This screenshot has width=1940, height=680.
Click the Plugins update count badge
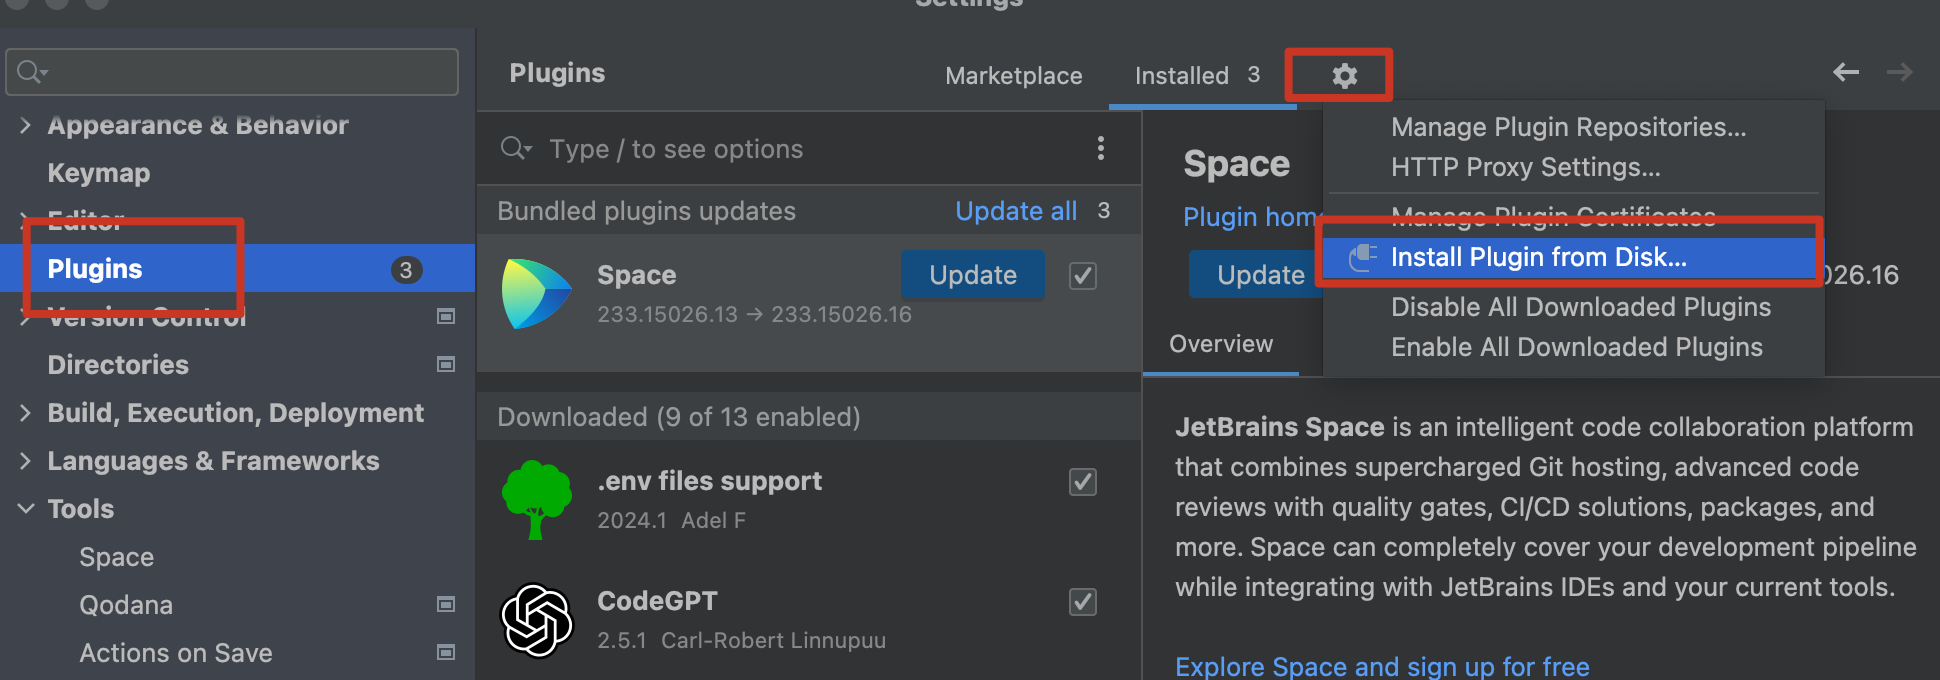[x=406, y=269]
